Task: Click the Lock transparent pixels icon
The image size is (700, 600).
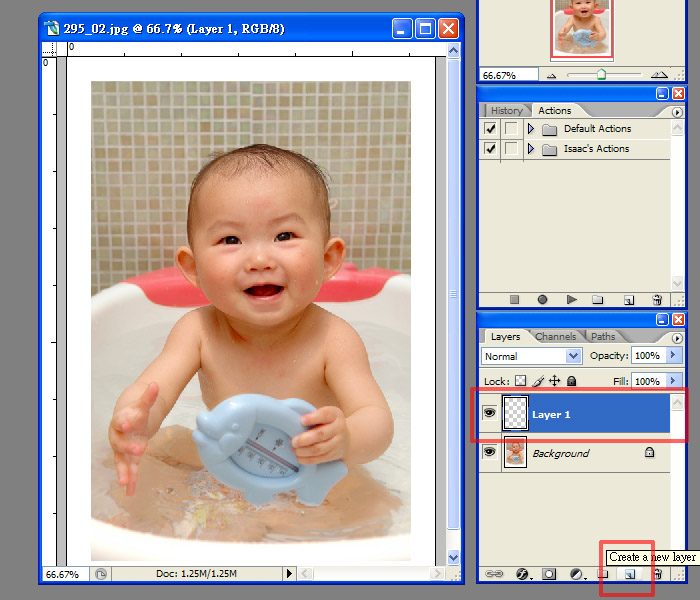Action: pyautogui.click(x=520, y=381)
